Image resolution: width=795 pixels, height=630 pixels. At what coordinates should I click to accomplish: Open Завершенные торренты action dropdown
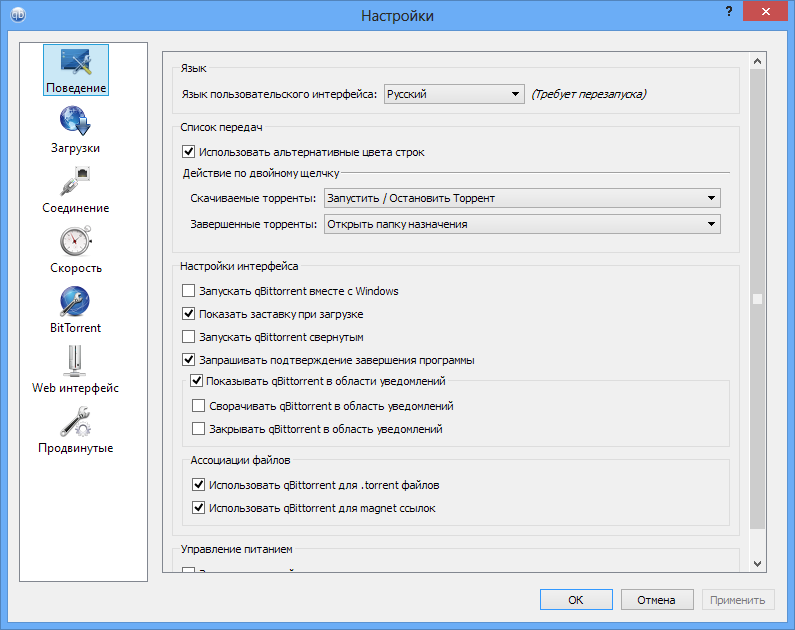[522, 224]
